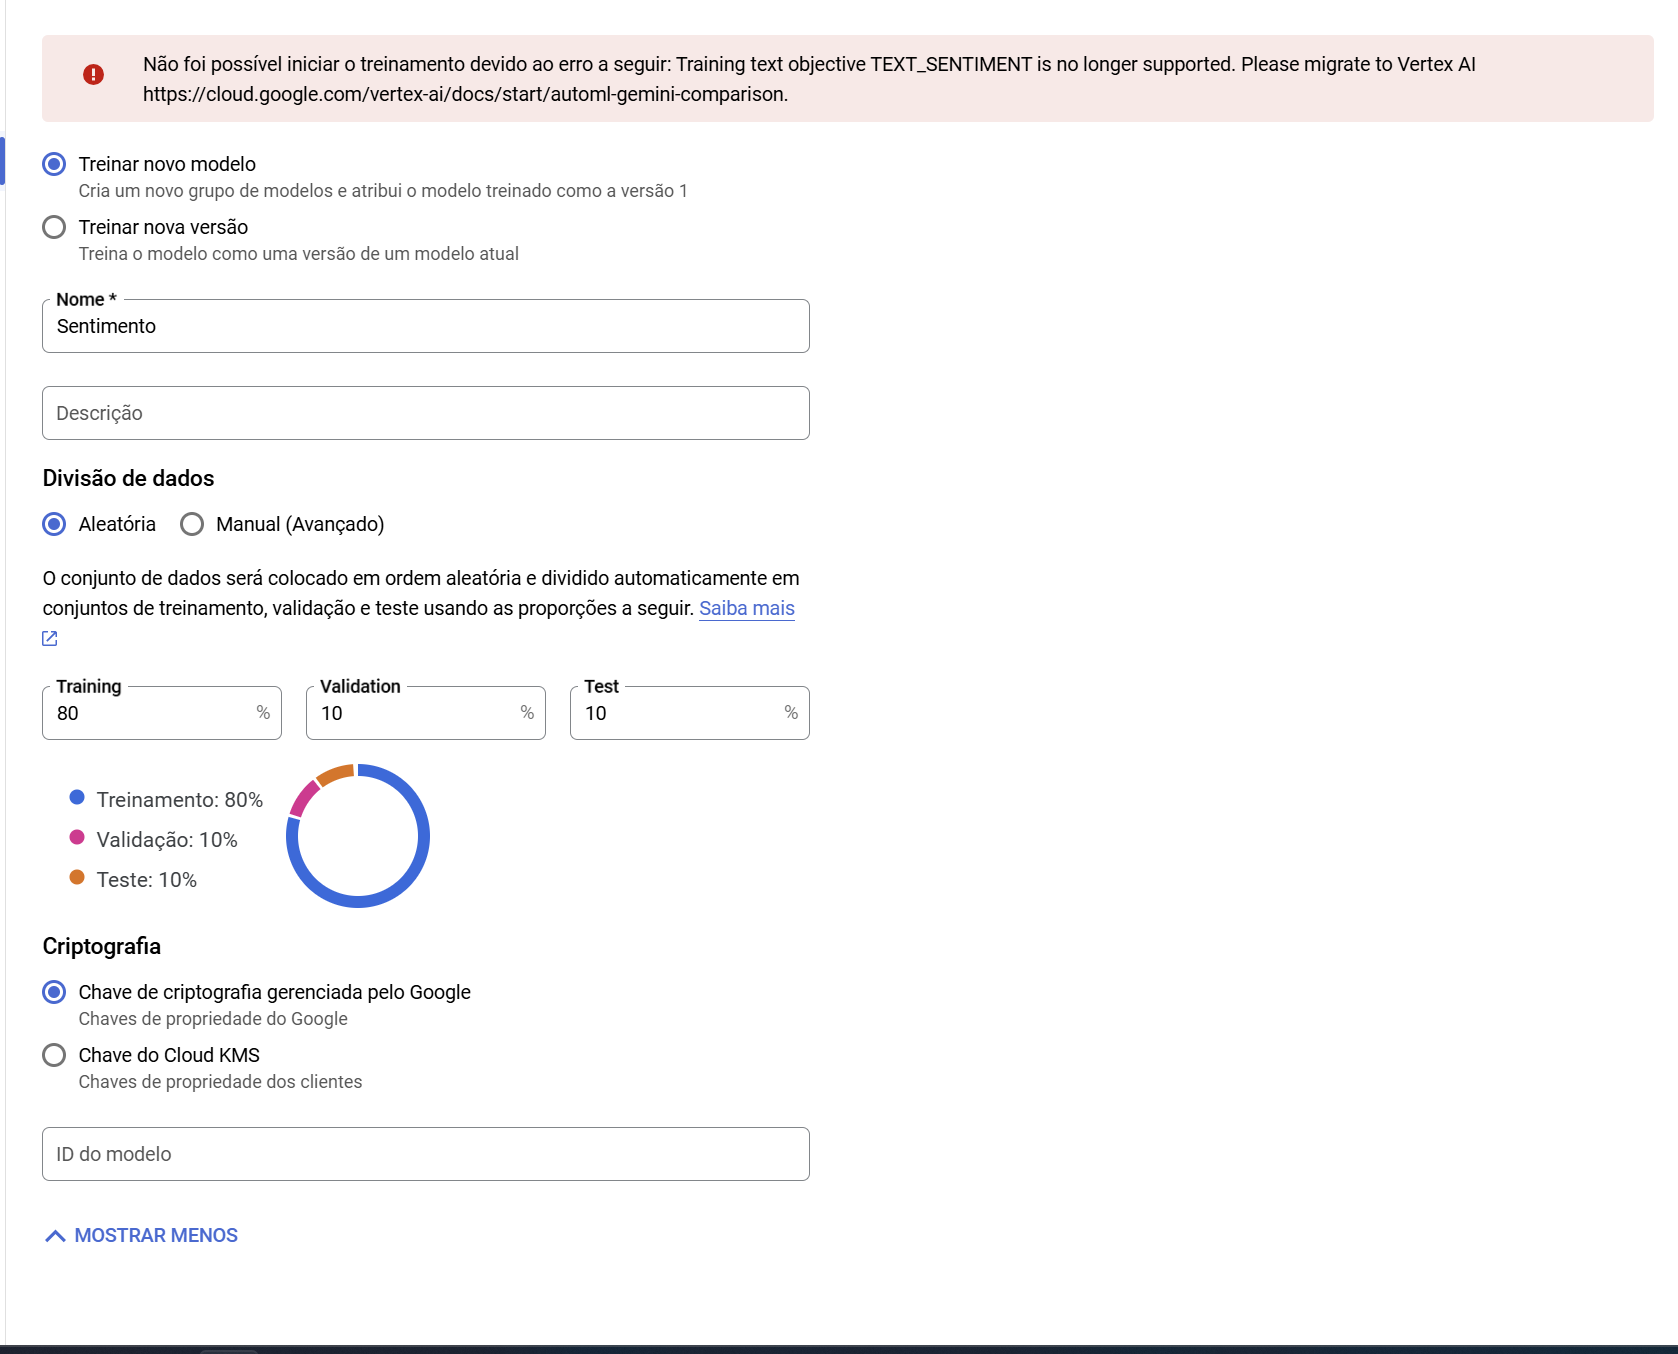The width and height of the screenshot is (1678, 1354).
Task: Edit the Training percentage field
Action: [162, 713]
